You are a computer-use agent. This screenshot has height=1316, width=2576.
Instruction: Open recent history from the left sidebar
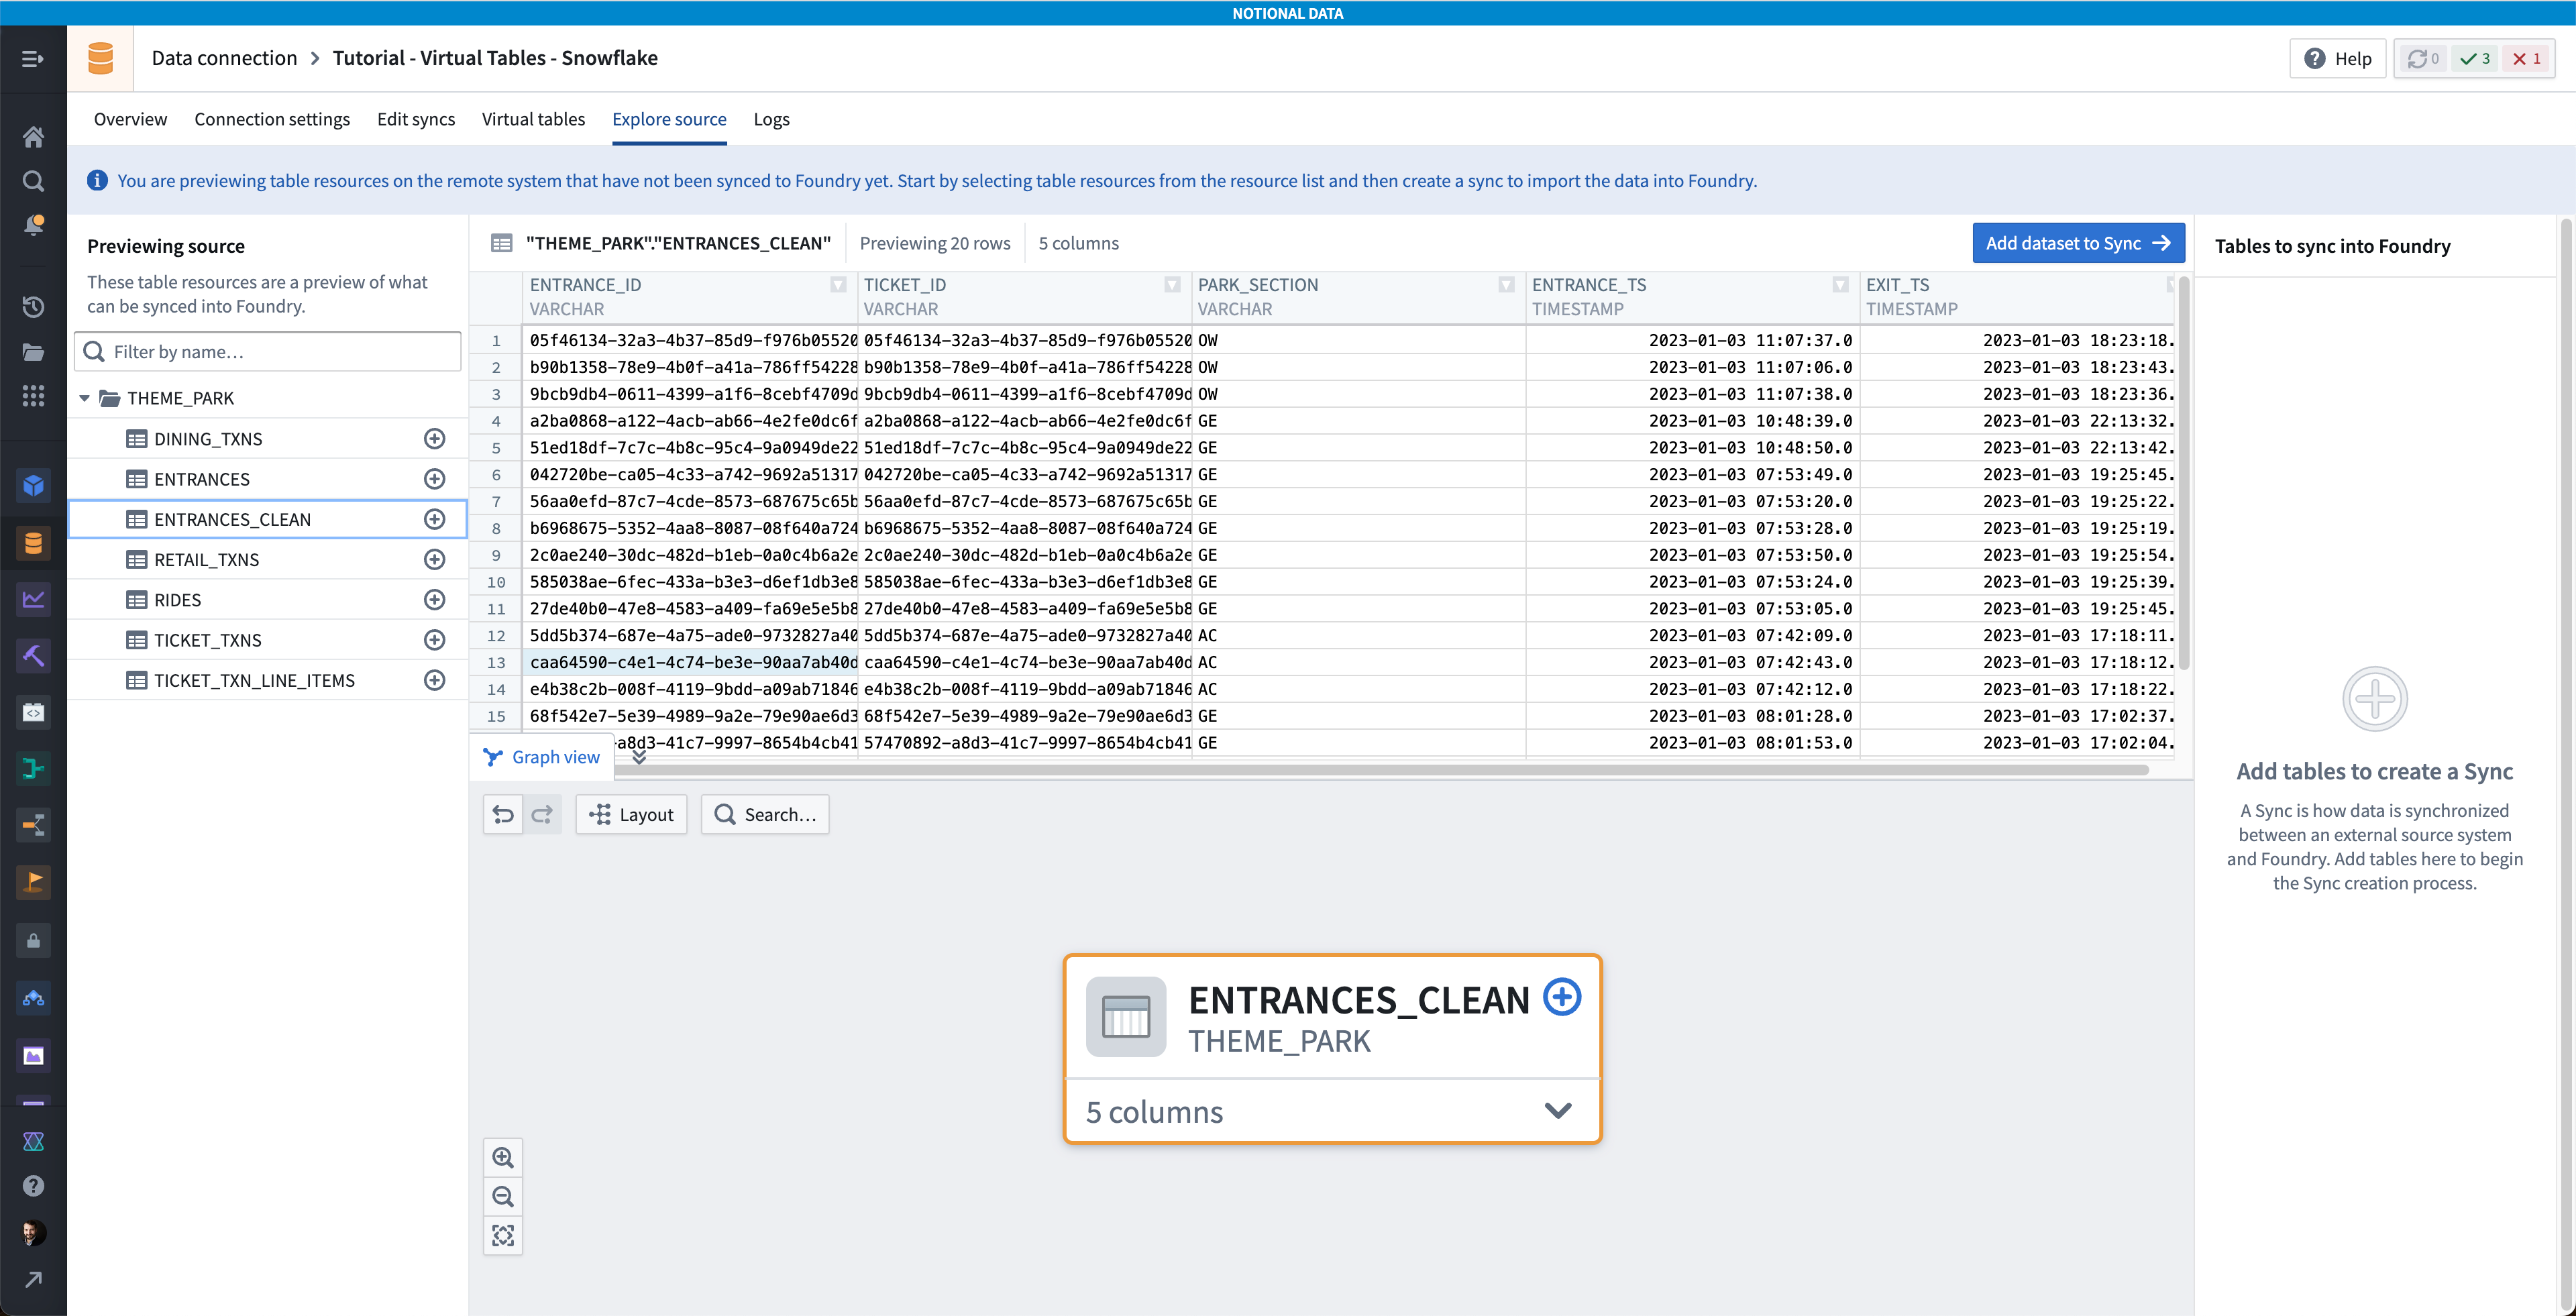click(x=33, y=307)
